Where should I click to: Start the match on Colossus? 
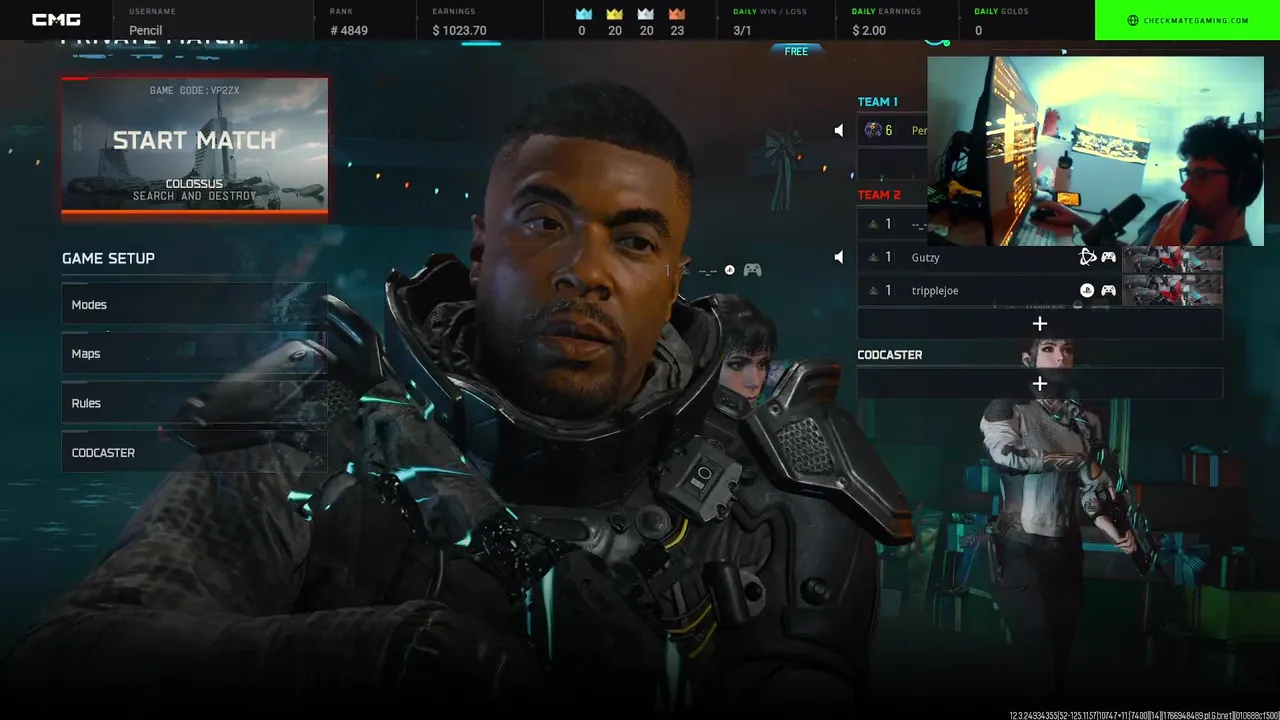point(194,147)
